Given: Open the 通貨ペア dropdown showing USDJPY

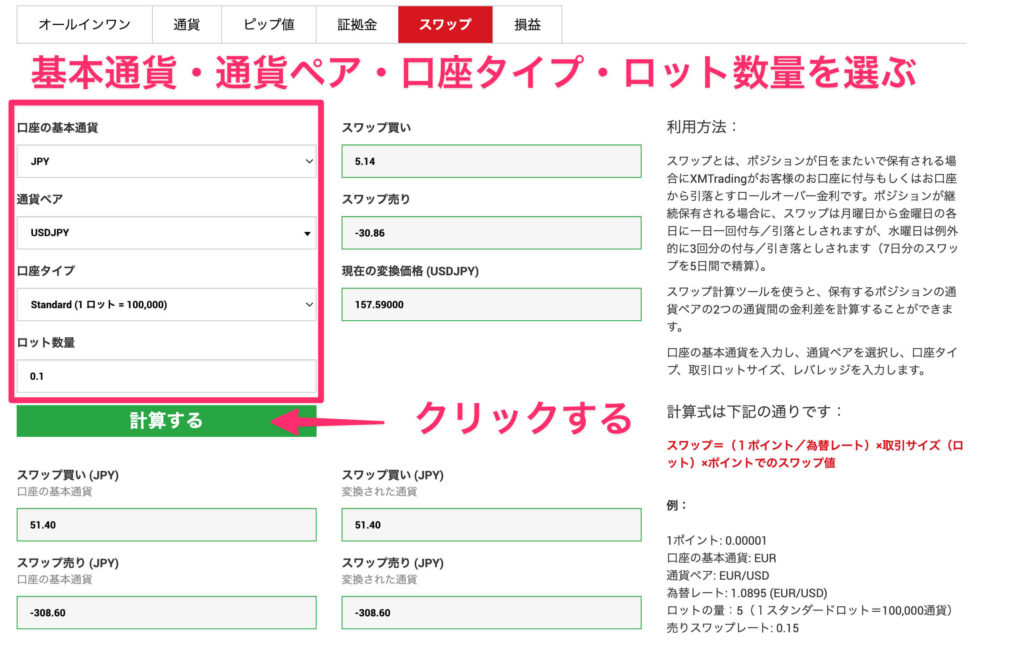Looking at the screenshot, I should click(x=166, y=232).
